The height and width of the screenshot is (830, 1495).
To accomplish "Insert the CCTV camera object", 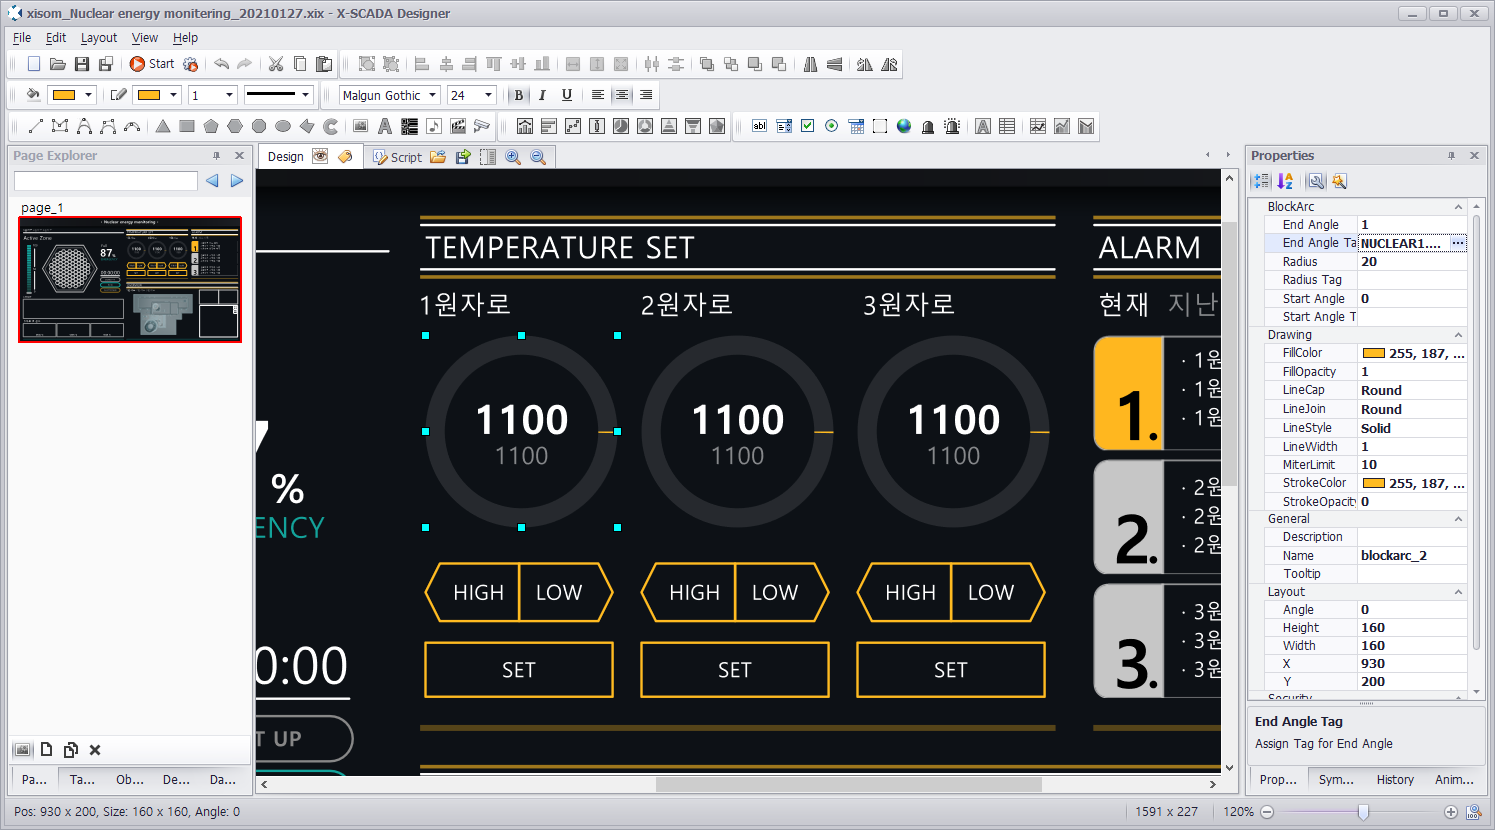I will tap(482, 126).
